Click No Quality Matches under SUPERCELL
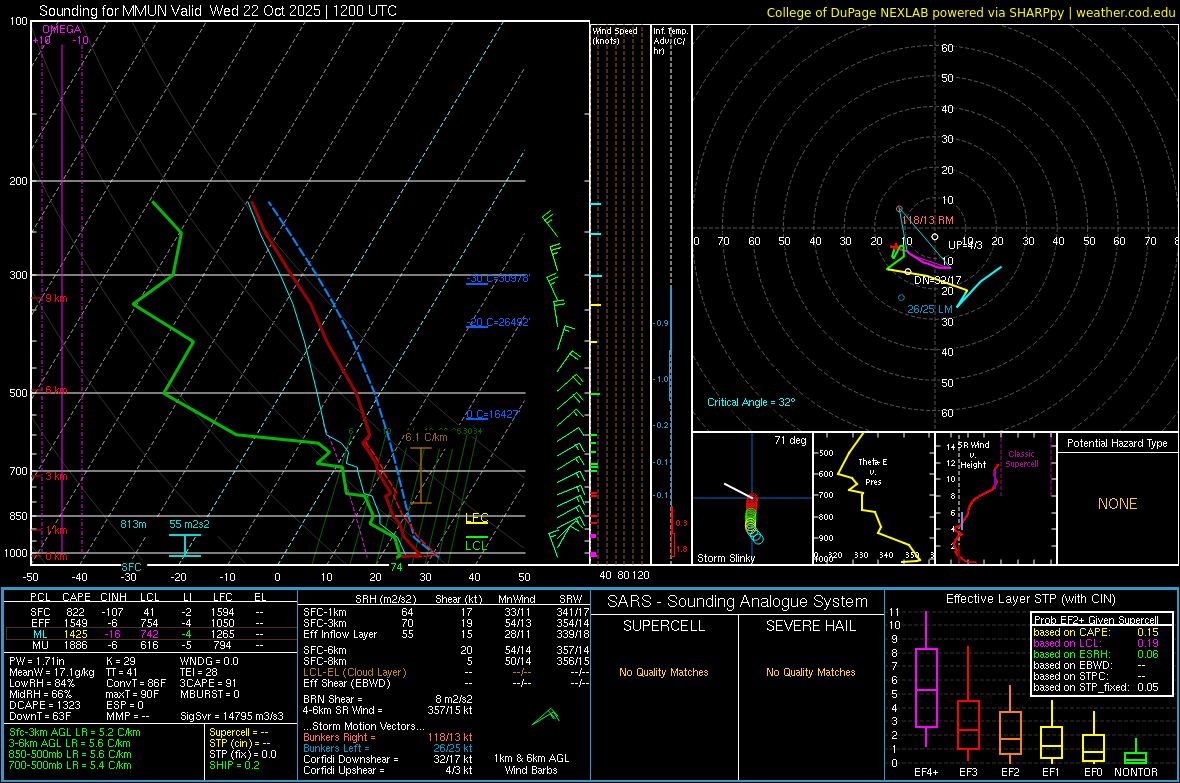The width and height of the screenshot is (1180, 783). 664,672
